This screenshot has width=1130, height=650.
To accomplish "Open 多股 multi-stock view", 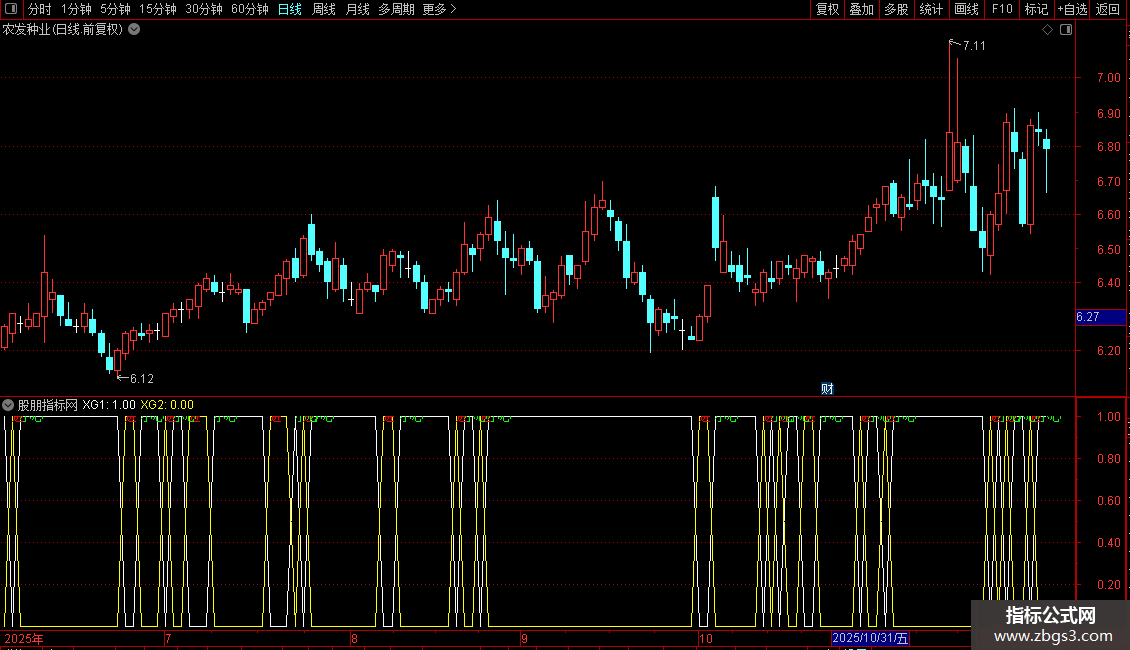I will pyautogui.click(x=897, y=9).
